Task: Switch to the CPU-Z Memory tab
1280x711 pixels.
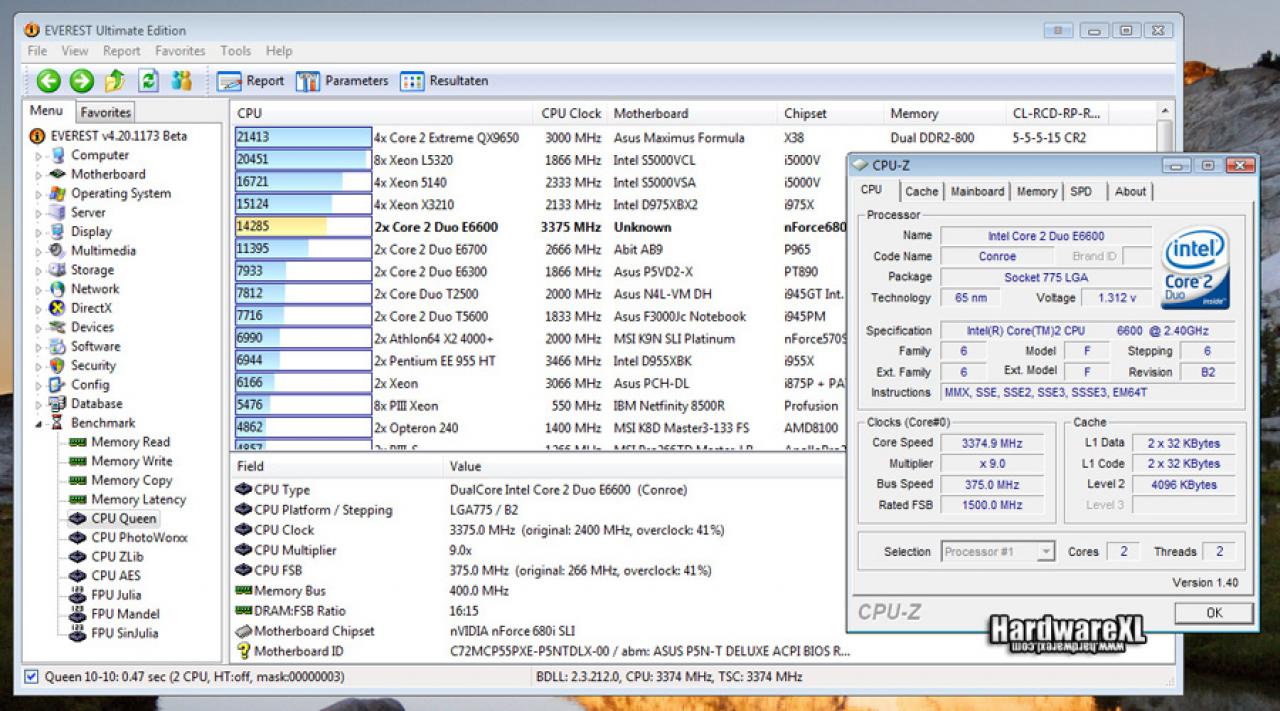Action: pyautogui.click(x=1037, y=191)
